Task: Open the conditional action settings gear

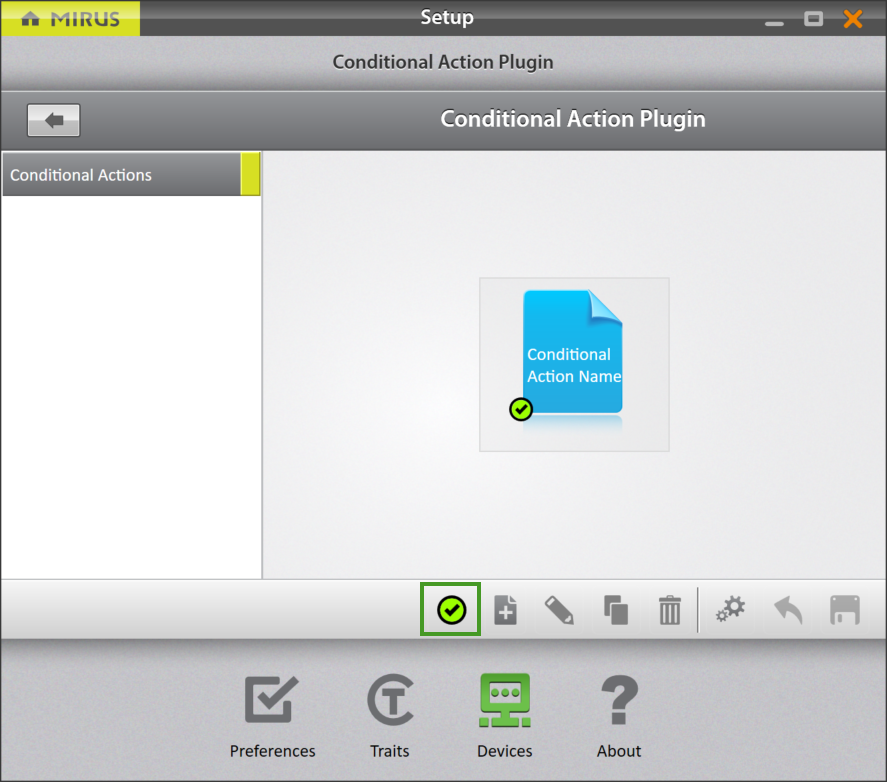Action: pyautogui.click(x=730, y=609)
